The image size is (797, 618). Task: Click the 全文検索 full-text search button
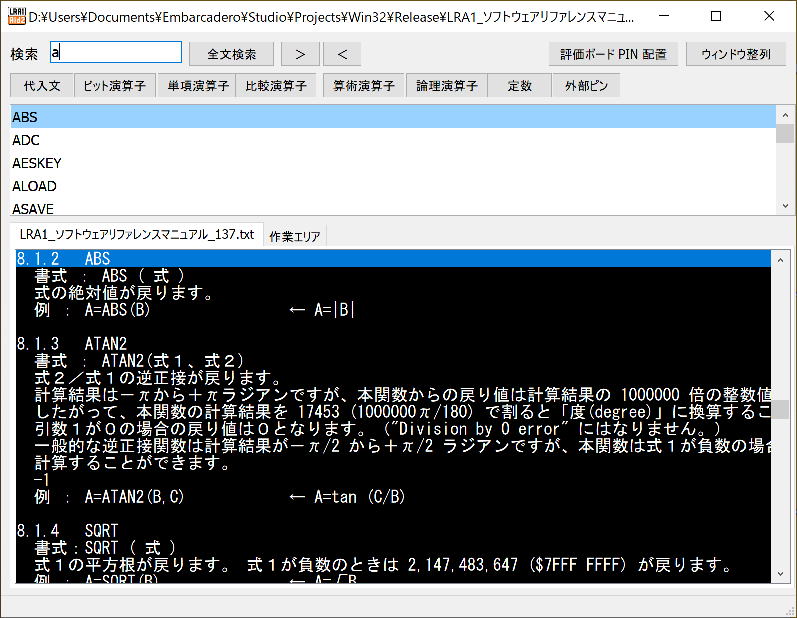click(x=231, y=54)
